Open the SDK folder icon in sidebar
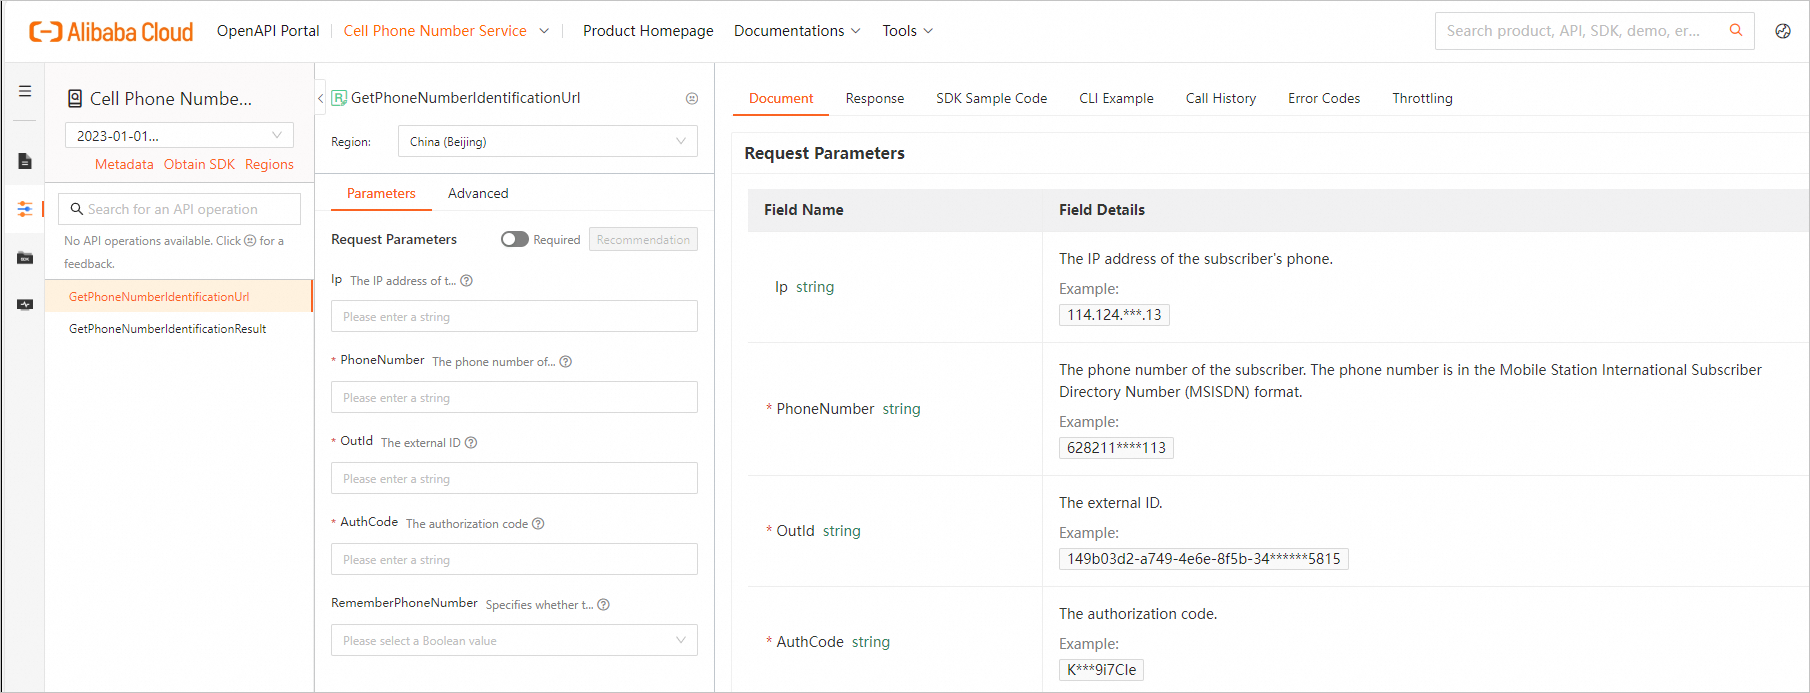Image resolution: width=1810 pixels, height=693 pixels. [25, 258]
